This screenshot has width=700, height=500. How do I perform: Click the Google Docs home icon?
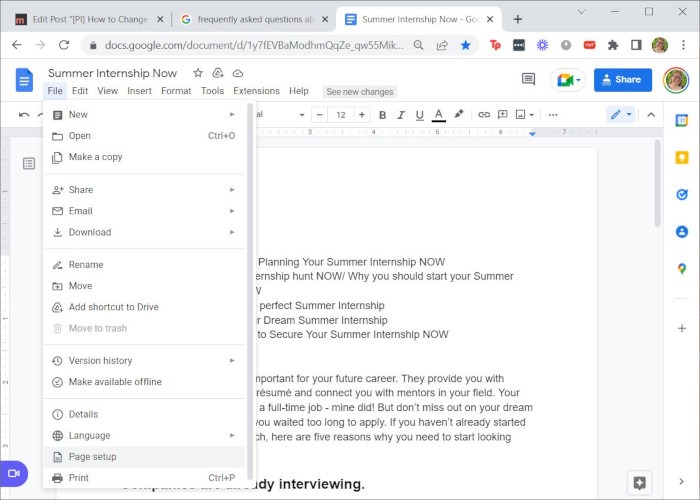click(24, 80)
